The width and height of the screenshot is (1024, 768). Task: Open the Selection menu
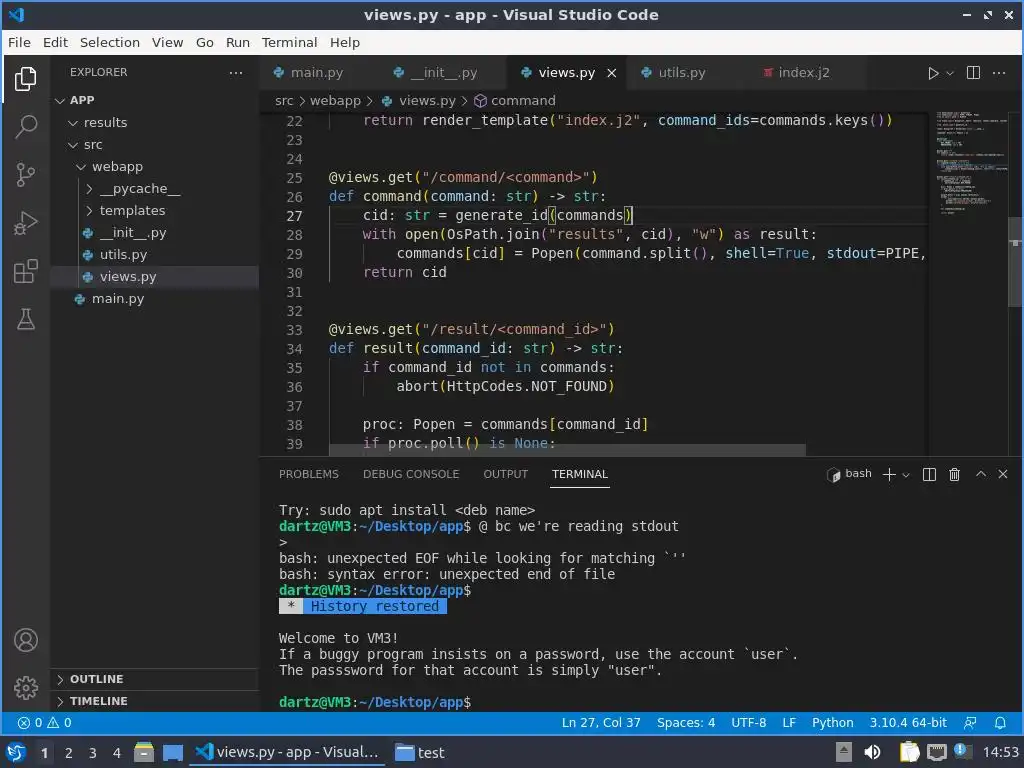110,42
